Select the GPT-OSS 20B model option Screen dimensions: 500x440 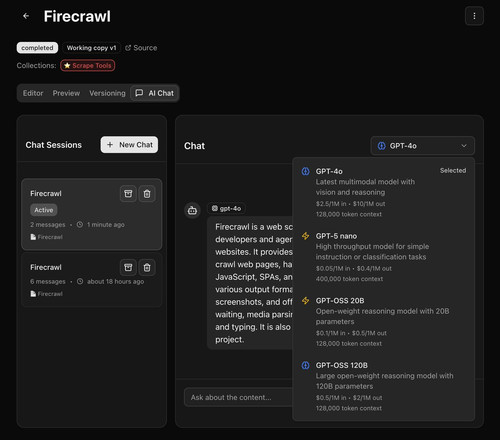(383, 322)
